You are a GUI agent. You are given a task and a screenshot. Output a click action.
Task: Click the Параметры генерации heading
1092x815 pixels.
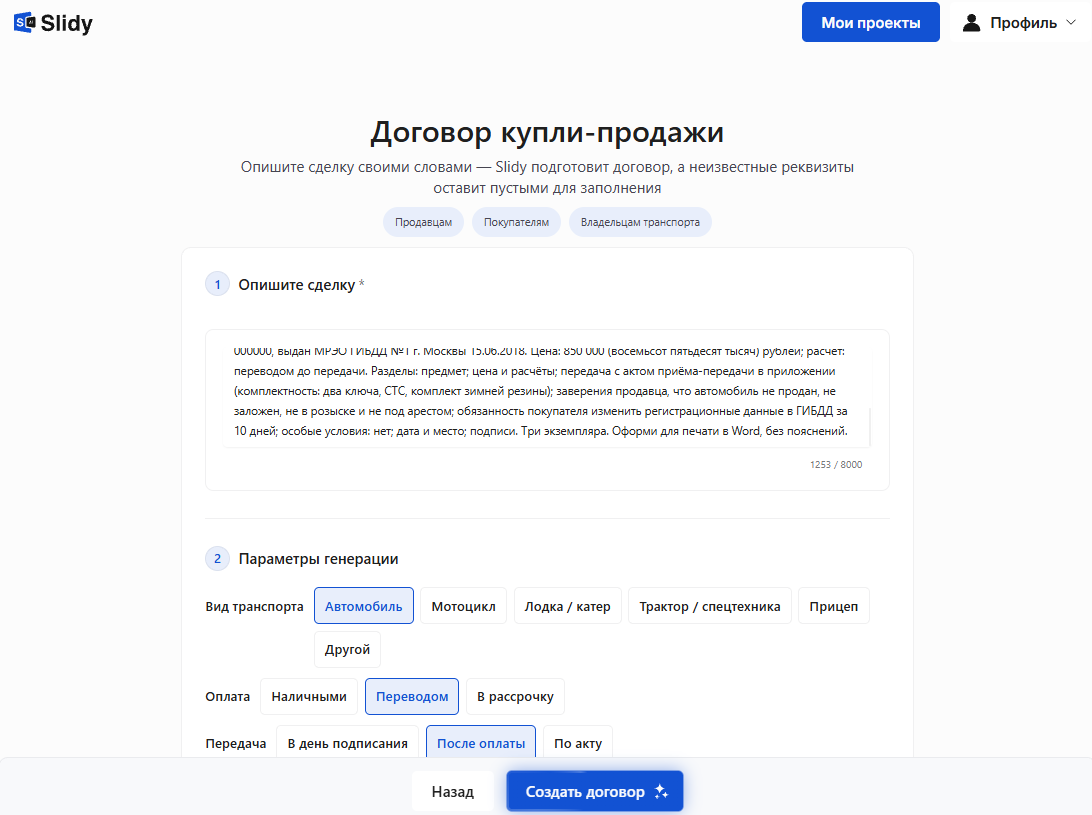pos(318,559)
